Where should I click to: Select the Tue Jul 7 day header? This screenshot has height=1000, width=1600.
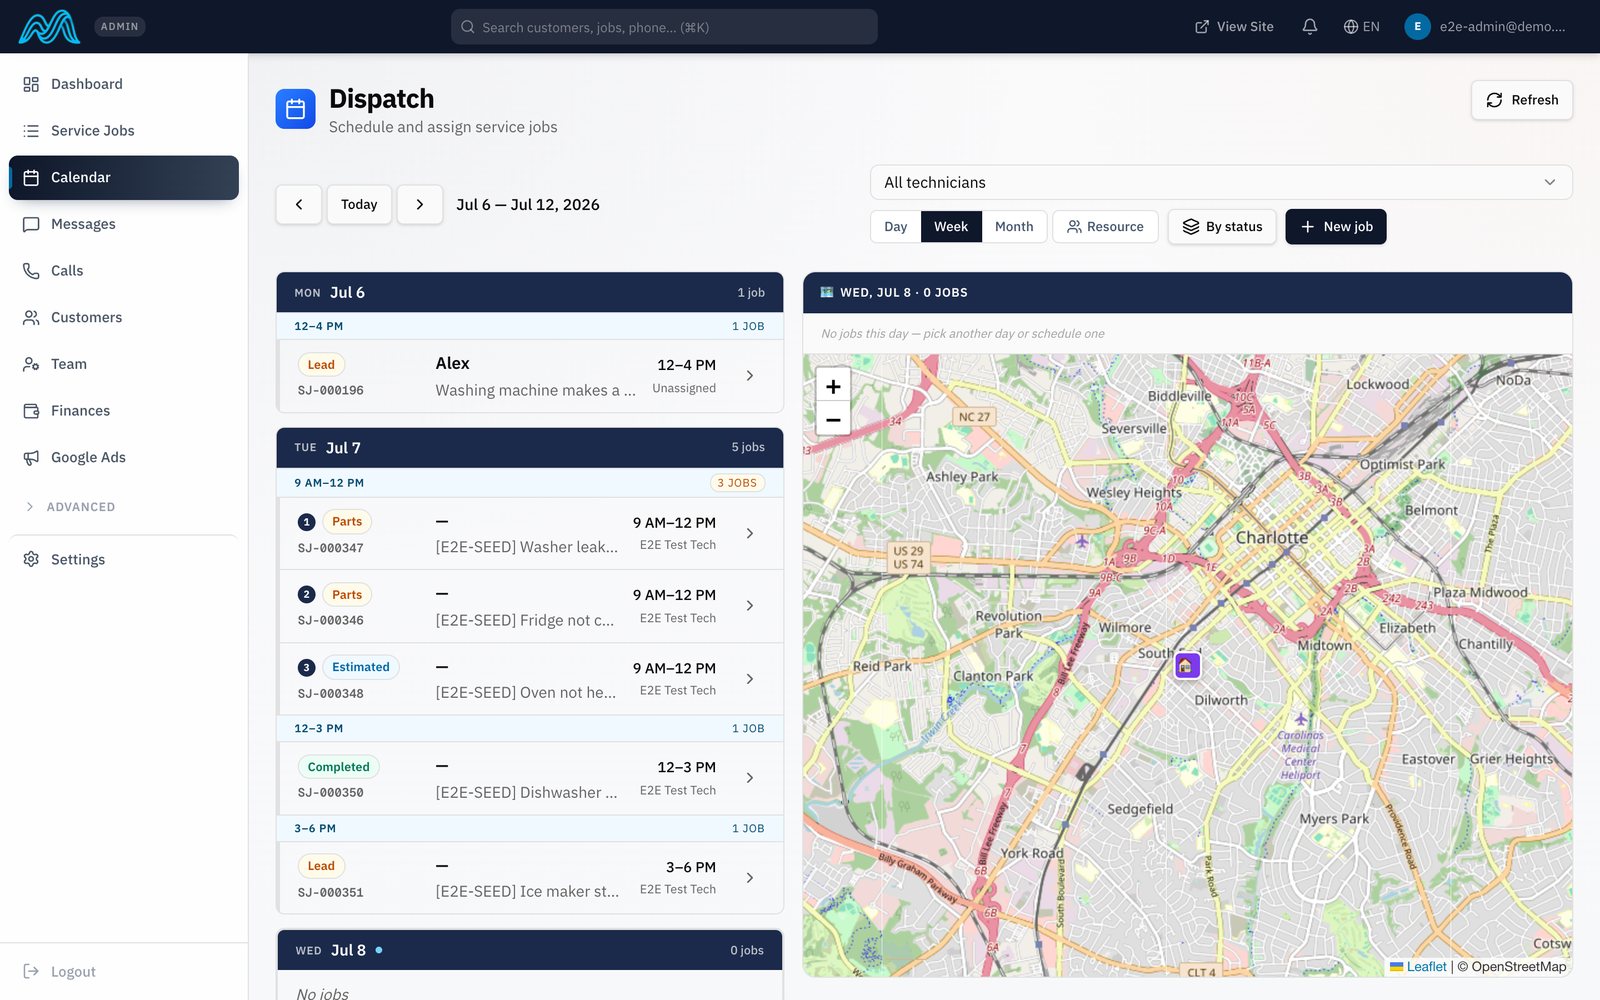pyautogui.click(x=530, y=448)
